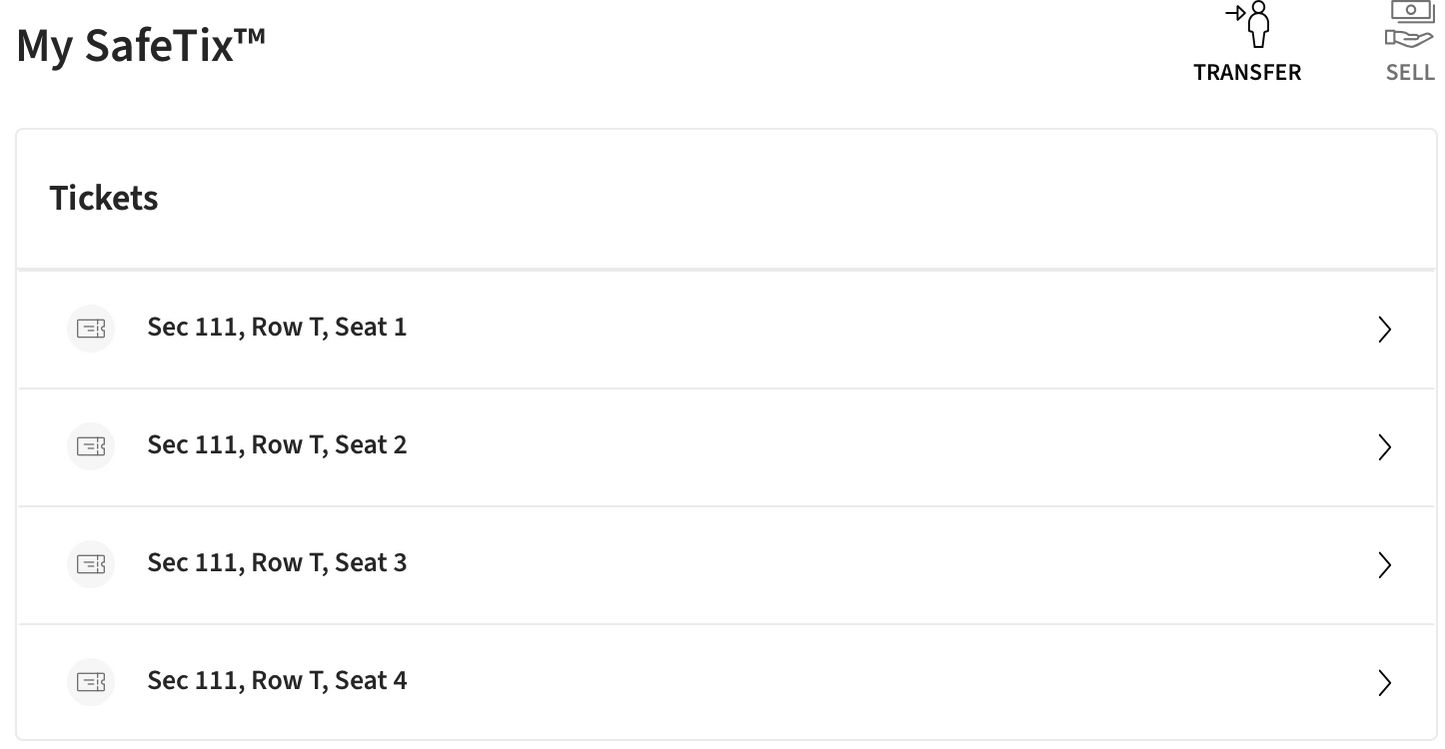Click the ticket icon beside Seat 2
The width and height of the screenshot is (1445, 749).
[91, 446]
